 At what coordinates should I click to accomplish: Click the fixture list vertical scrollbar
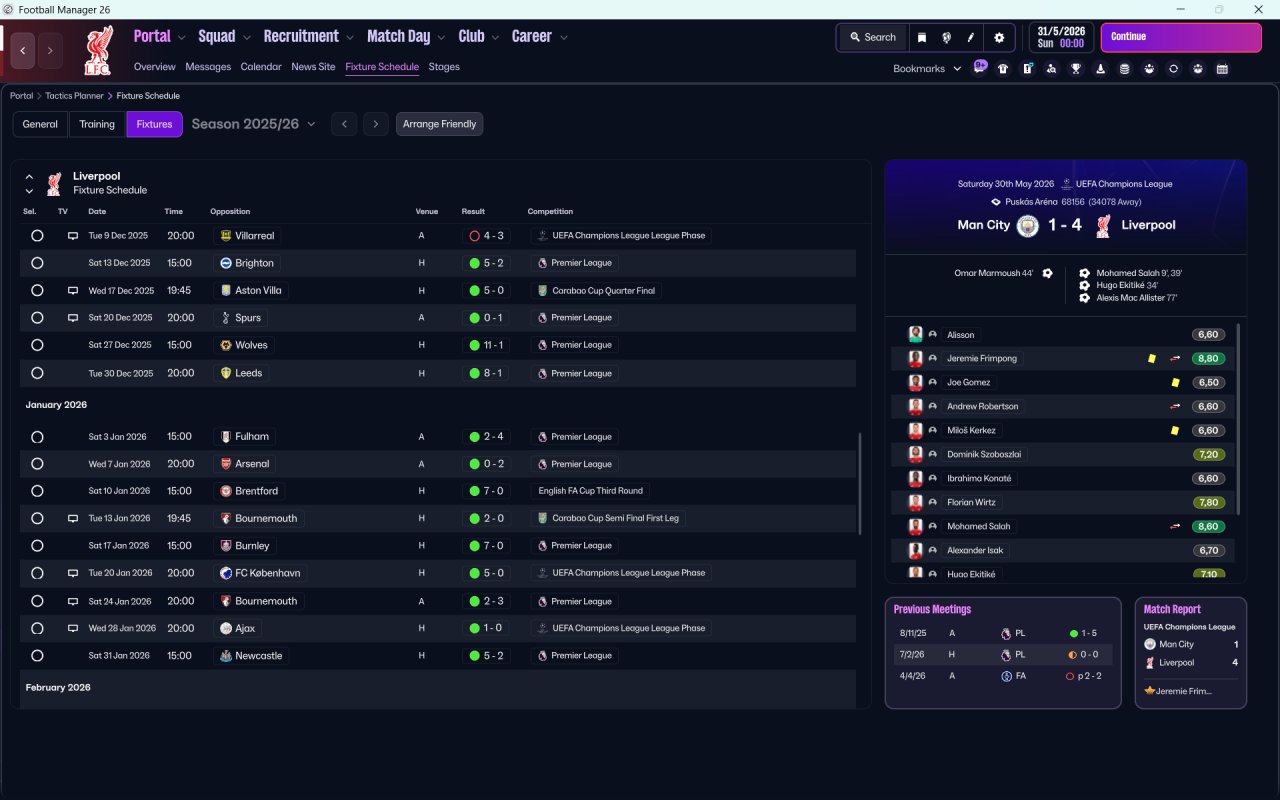pos(860,484)
